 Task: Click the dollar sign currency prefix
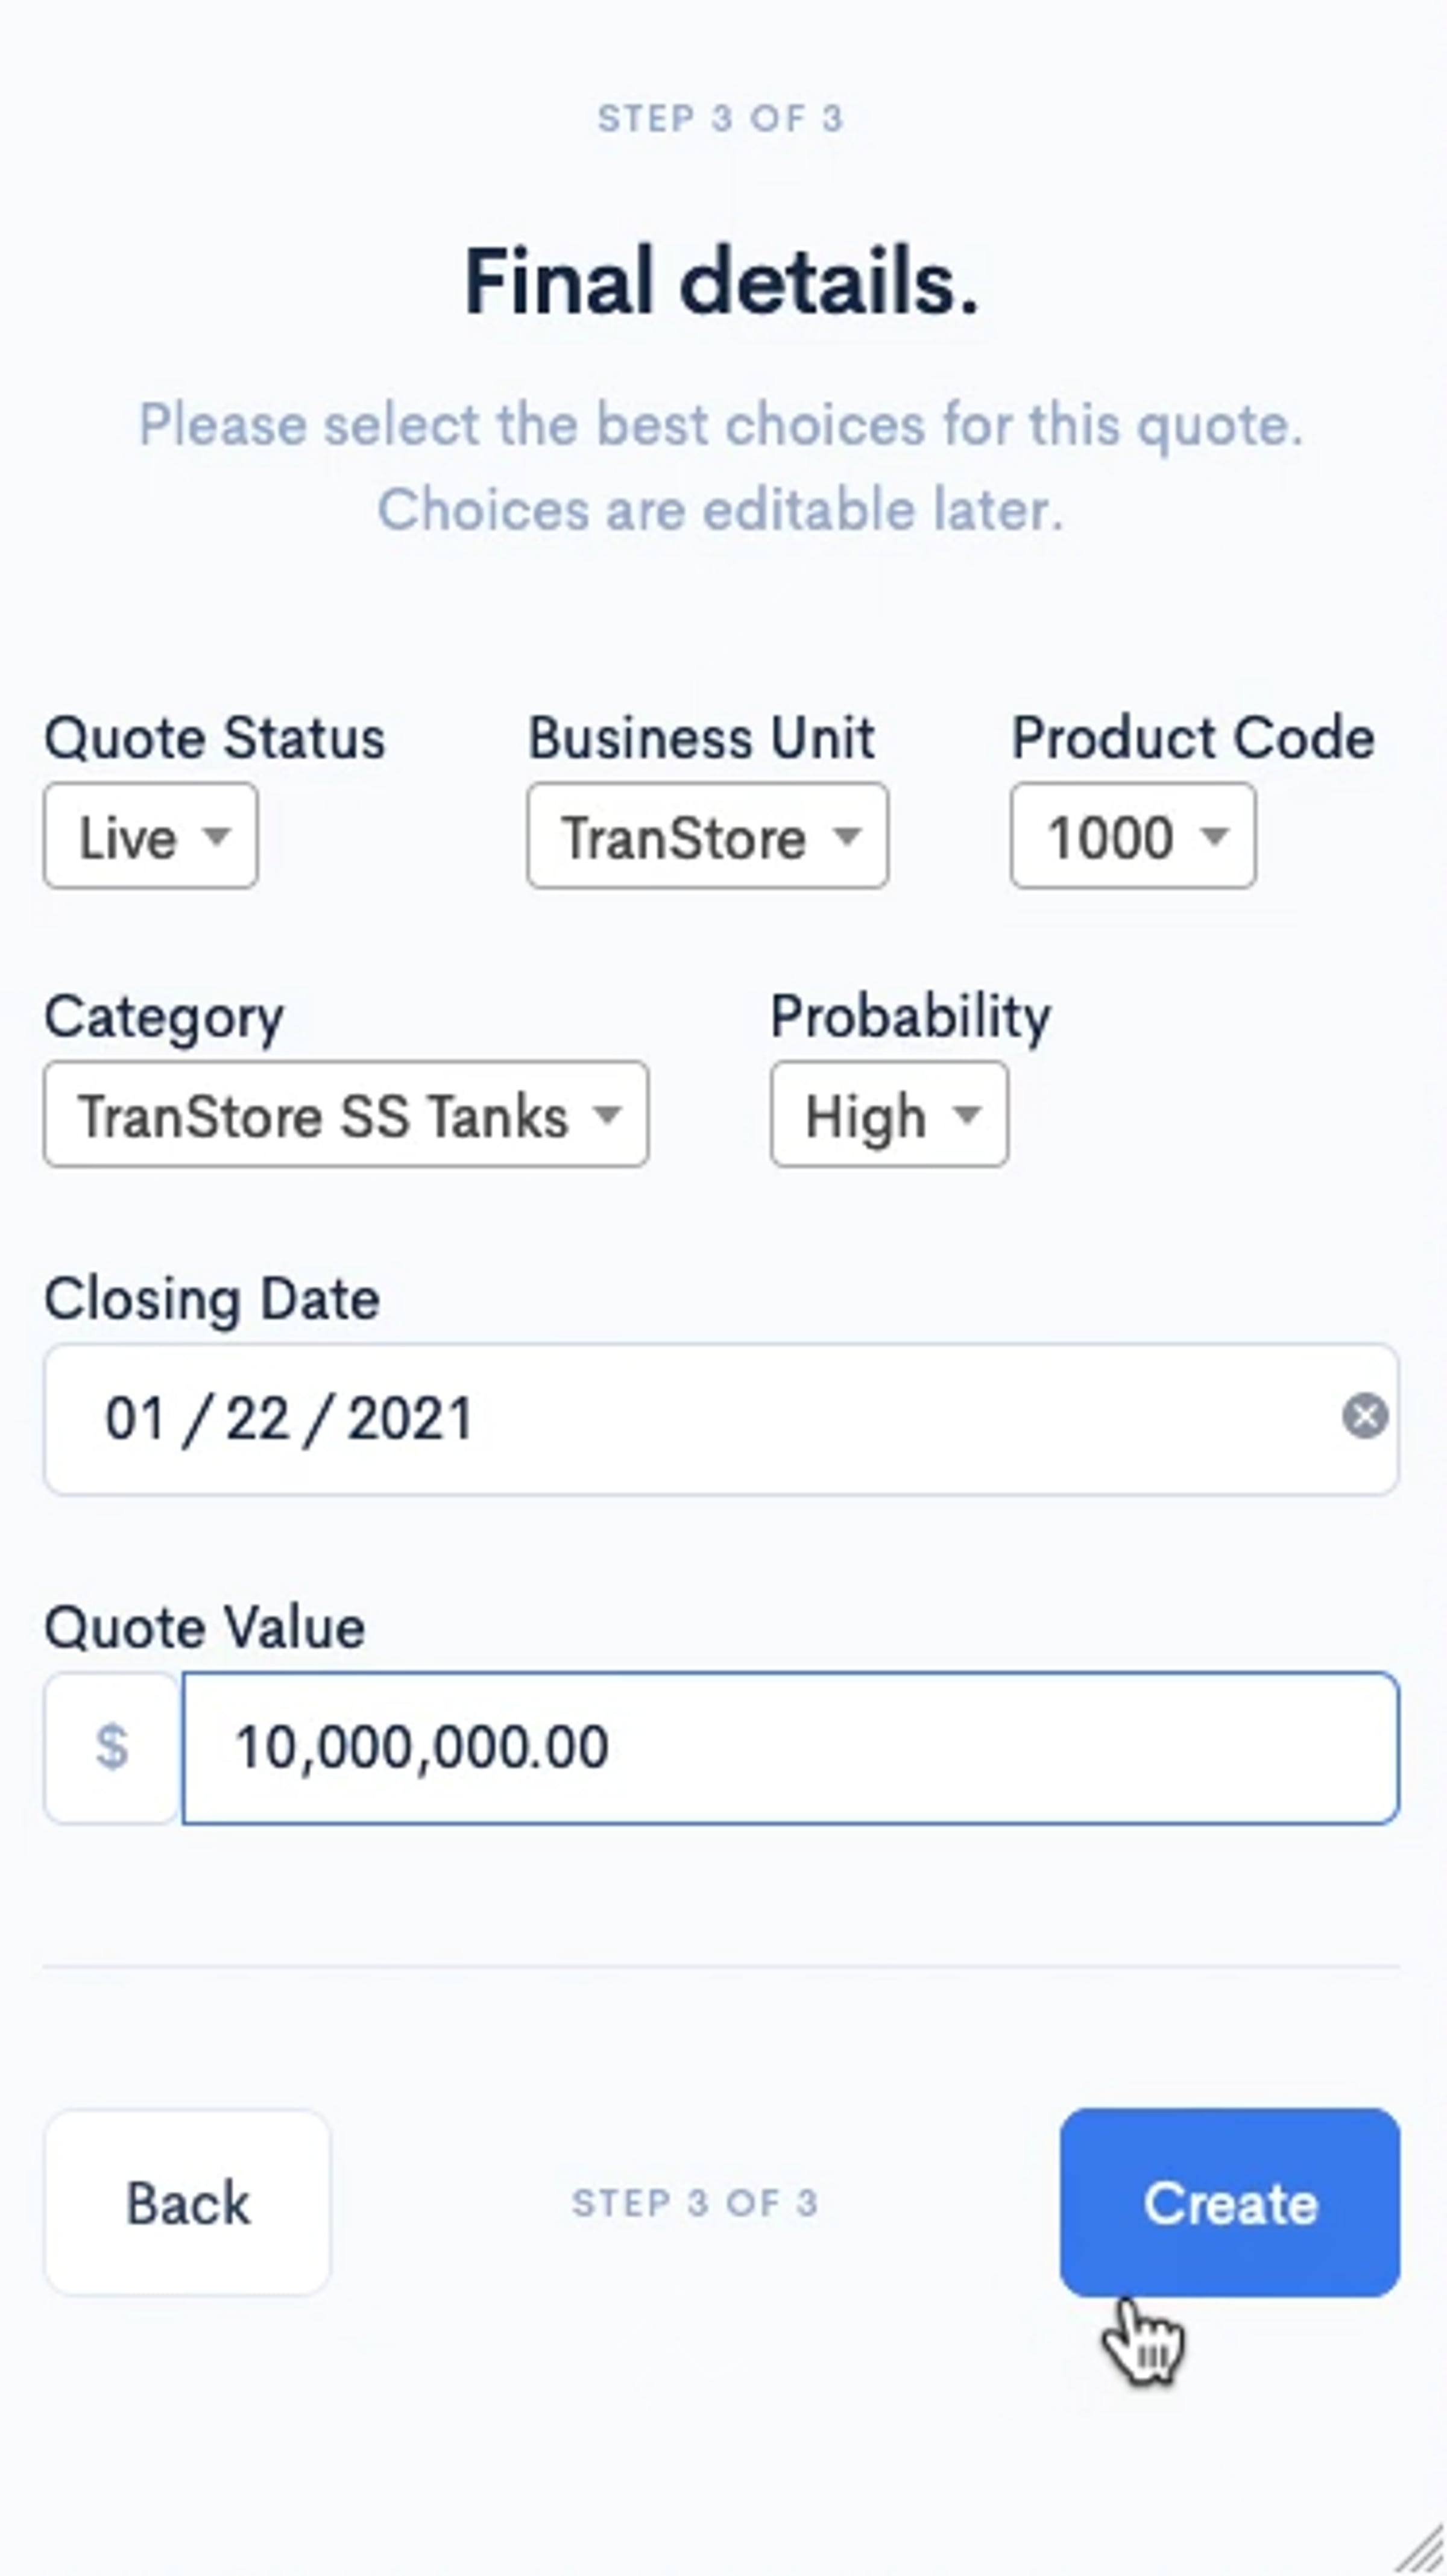(x=112, y=1748)
